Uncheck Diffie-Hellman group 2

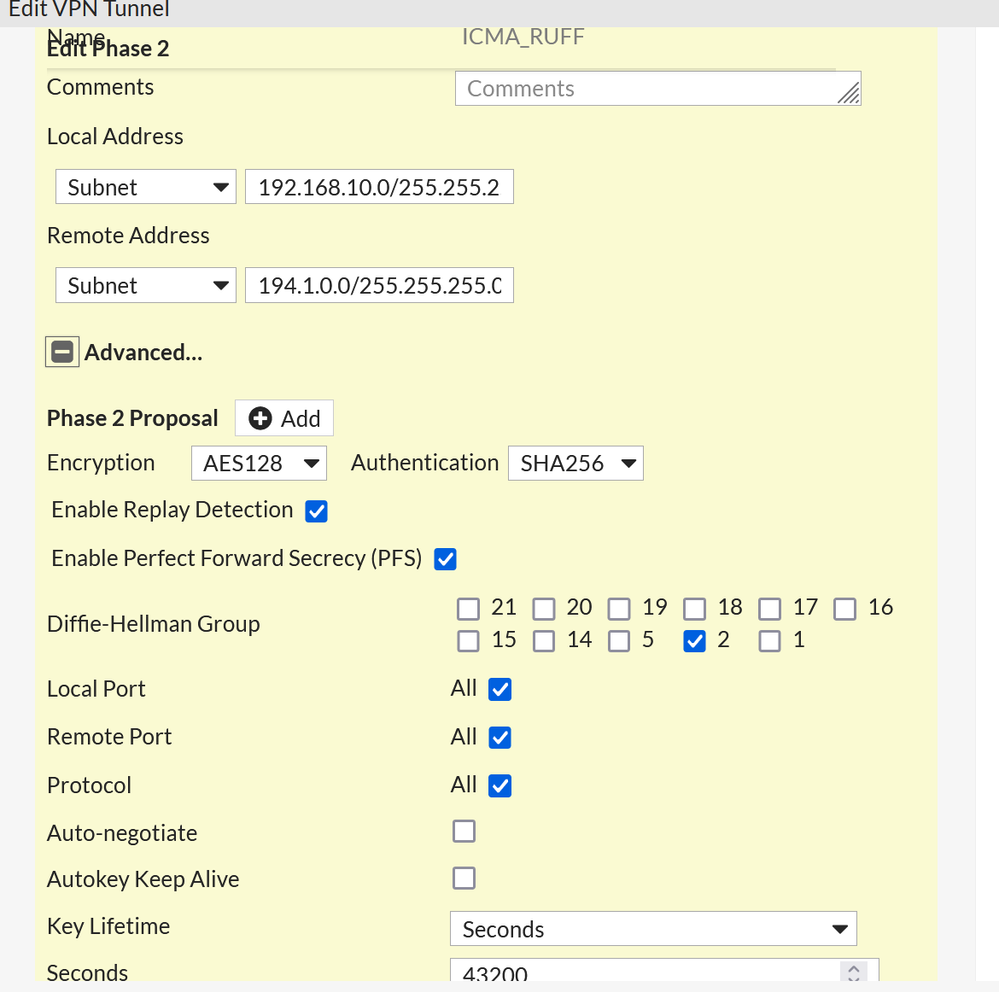(694, 641)
